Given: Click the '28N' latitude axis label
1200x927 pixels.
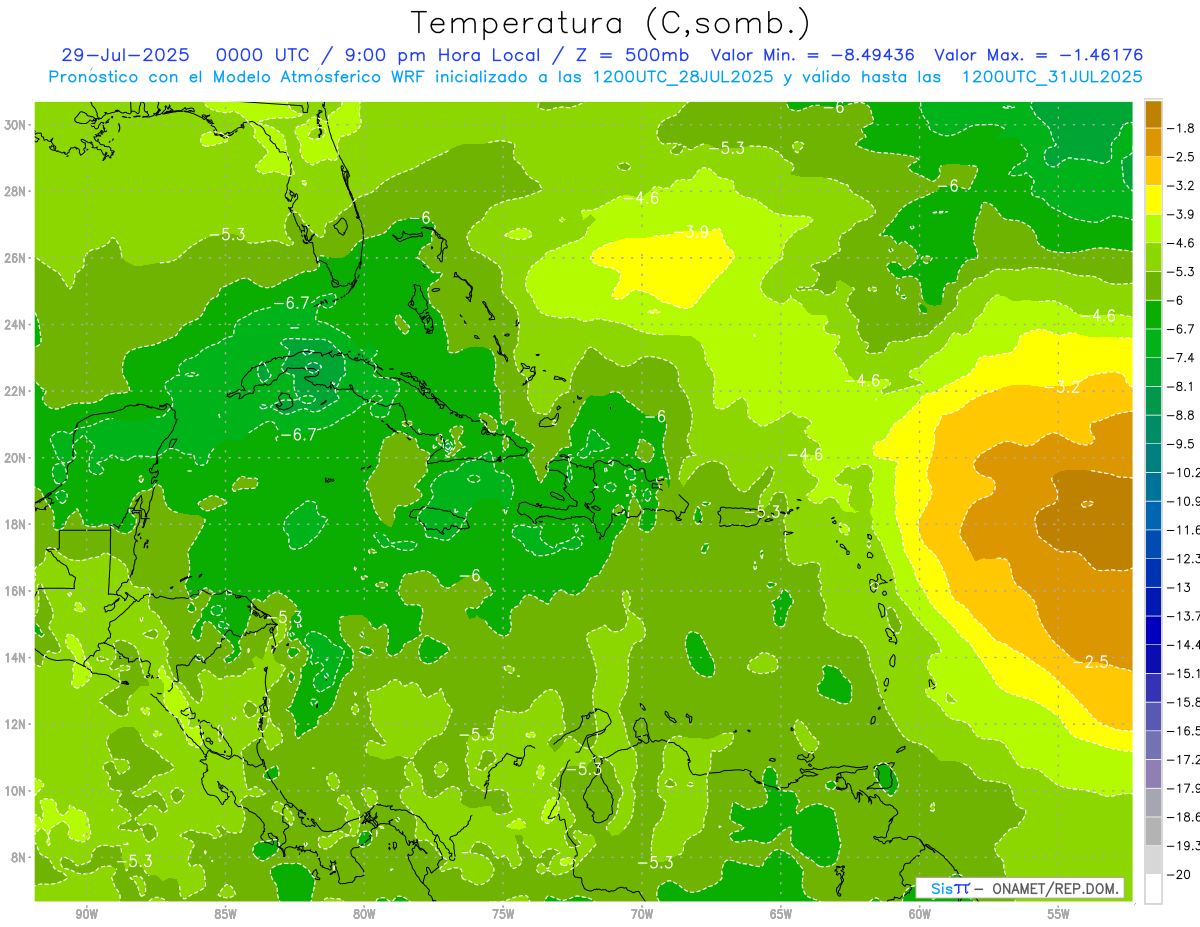Looking at the screenshot, I should pyautogui.click(x=17, y=191).
